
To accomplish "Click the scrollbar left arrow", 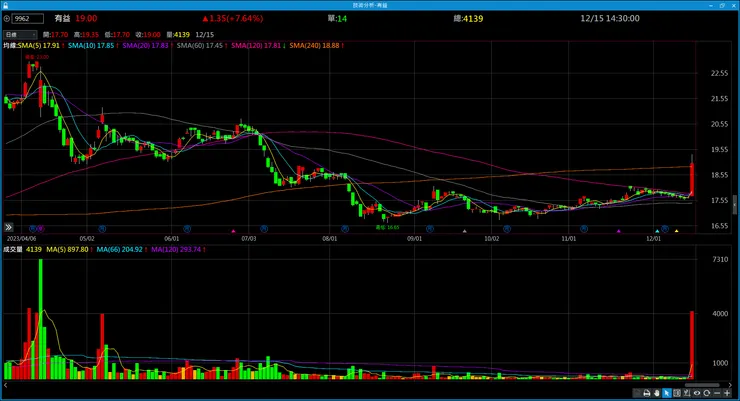I will [5, 385].
